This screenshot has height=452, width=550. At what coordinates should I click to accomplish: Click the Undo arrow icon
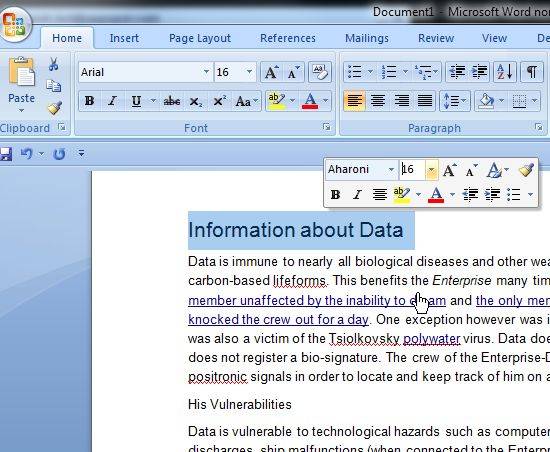tap(27, 154)
